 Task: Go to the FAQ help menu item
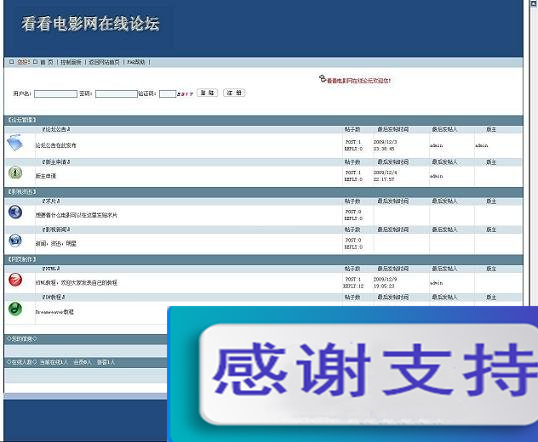tap(136, 62)
